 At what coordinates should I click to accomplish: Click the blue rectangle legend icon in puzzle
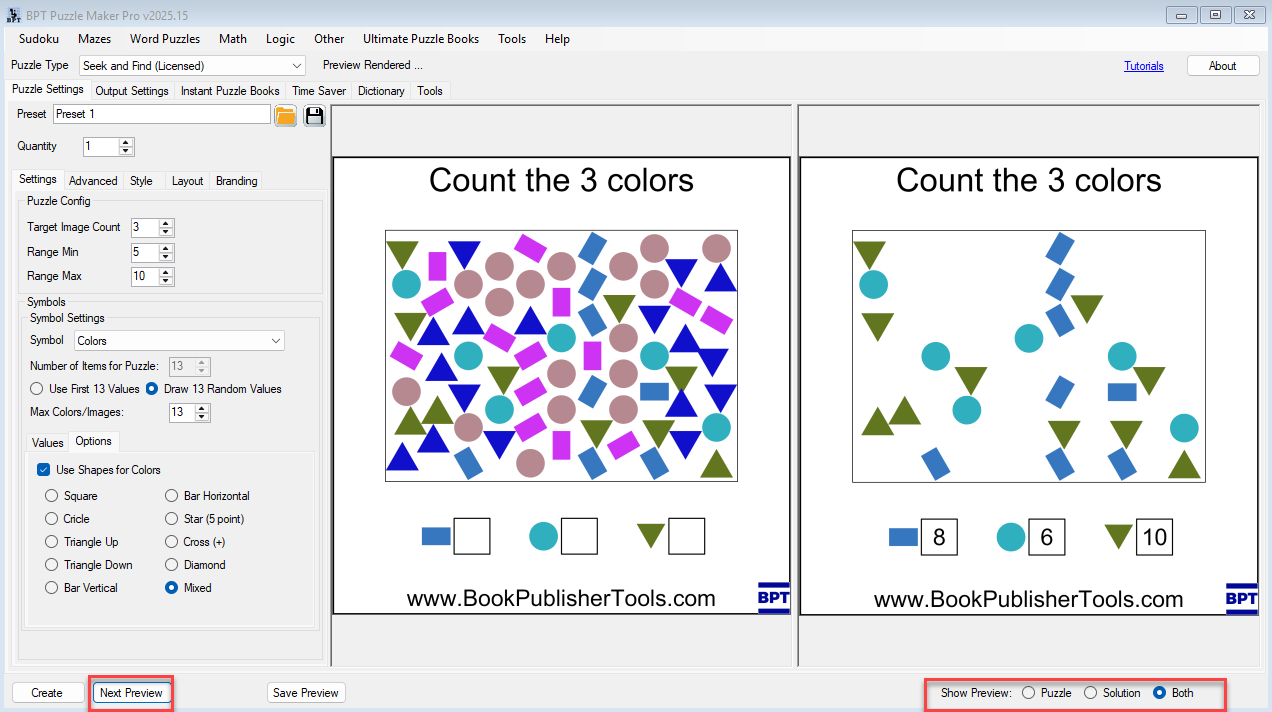point(436,536)
